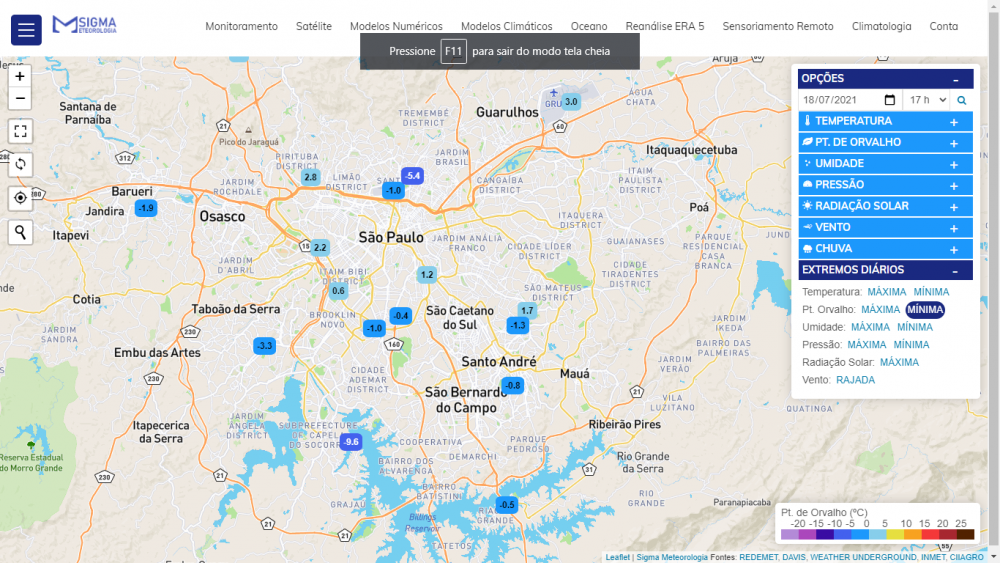Select MÍNIMA for Pt. Orvalho

[925, 310]
